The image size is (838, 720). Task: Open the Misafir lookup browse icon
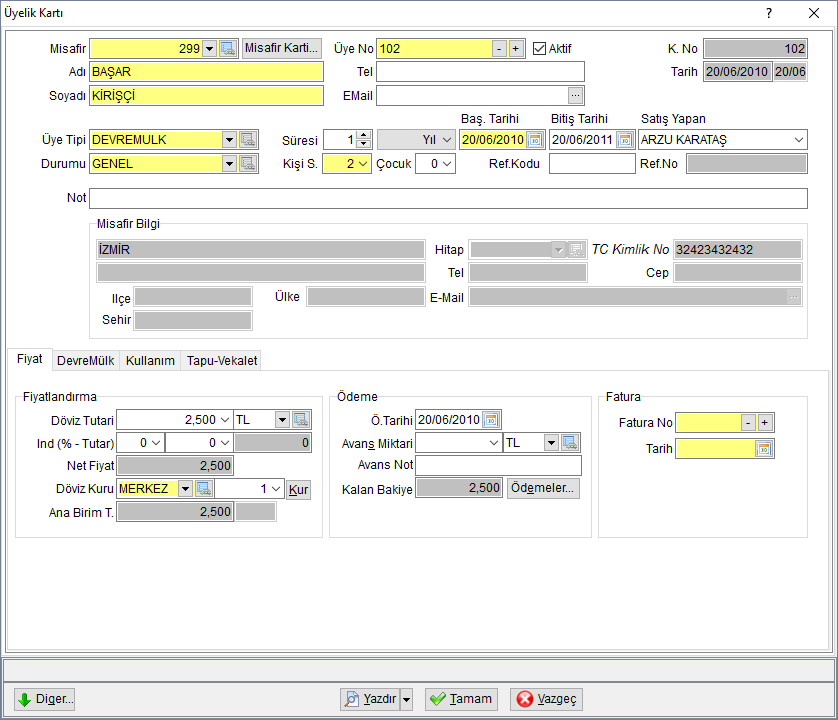point(228,49)
